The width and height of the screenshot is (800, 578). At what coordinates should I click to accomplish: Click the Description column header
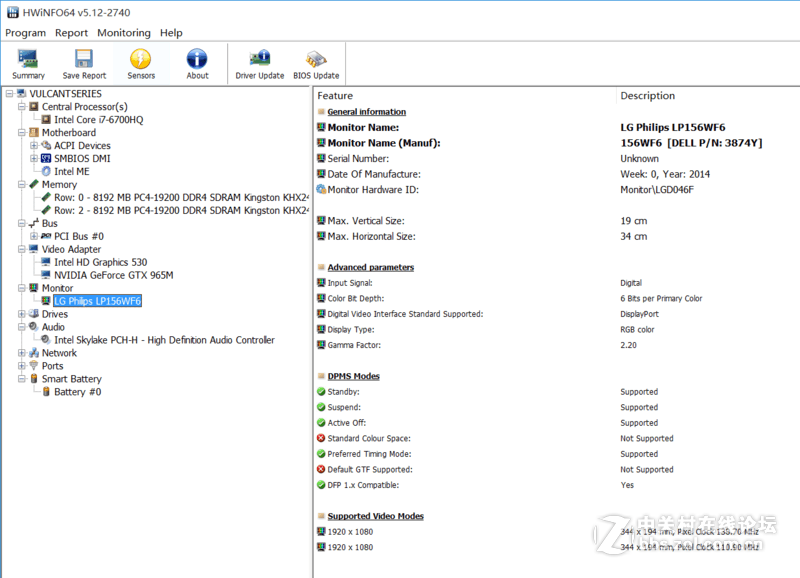pos(647,96)
